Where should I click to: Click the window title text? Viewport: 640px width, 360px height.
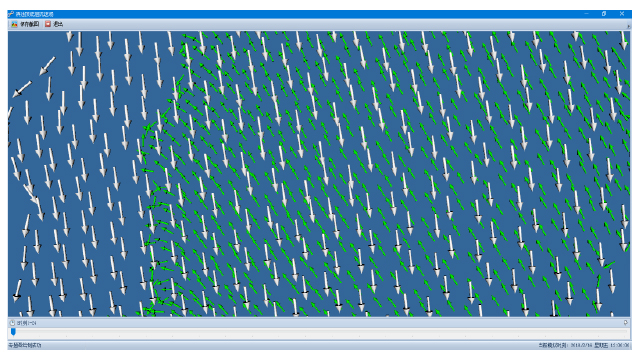point(34,14)
